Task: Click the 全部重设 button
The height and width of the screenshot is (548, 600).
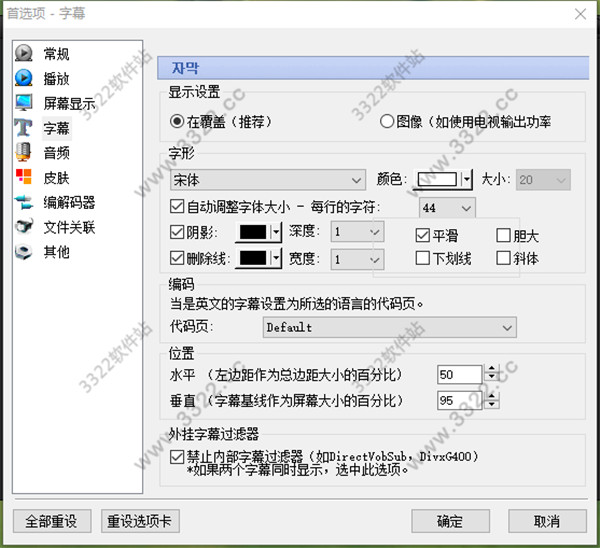Action: (52, 521)
